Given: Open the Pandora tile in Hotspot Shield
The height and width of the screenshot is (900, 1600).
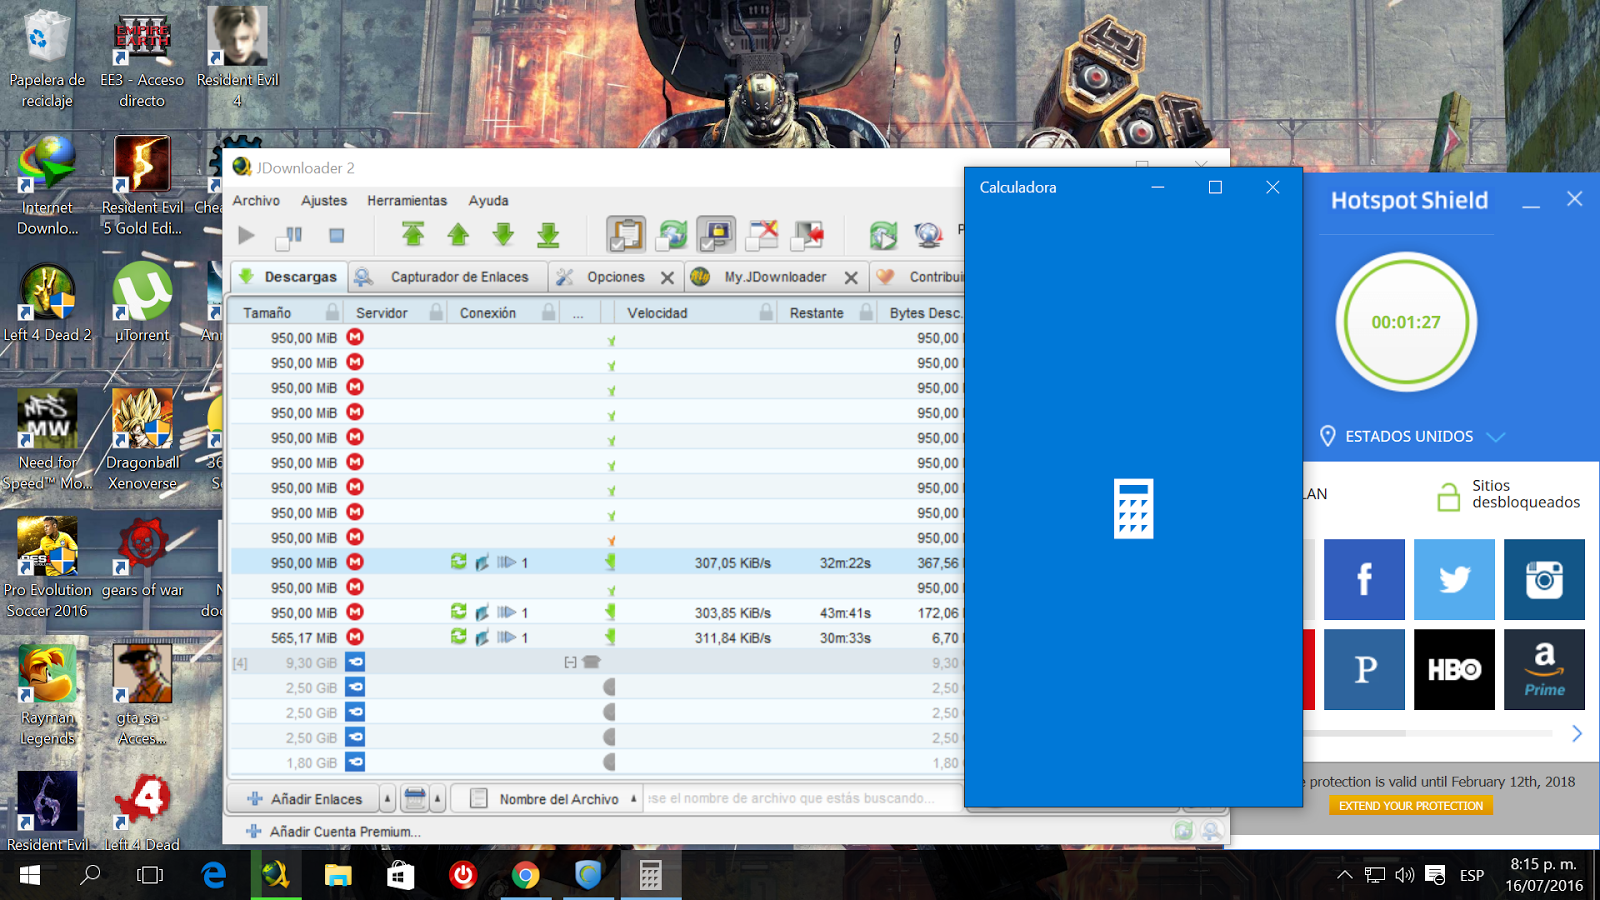Looking at the screenshot, I should pyautogui.click(x=1364, y=669).
